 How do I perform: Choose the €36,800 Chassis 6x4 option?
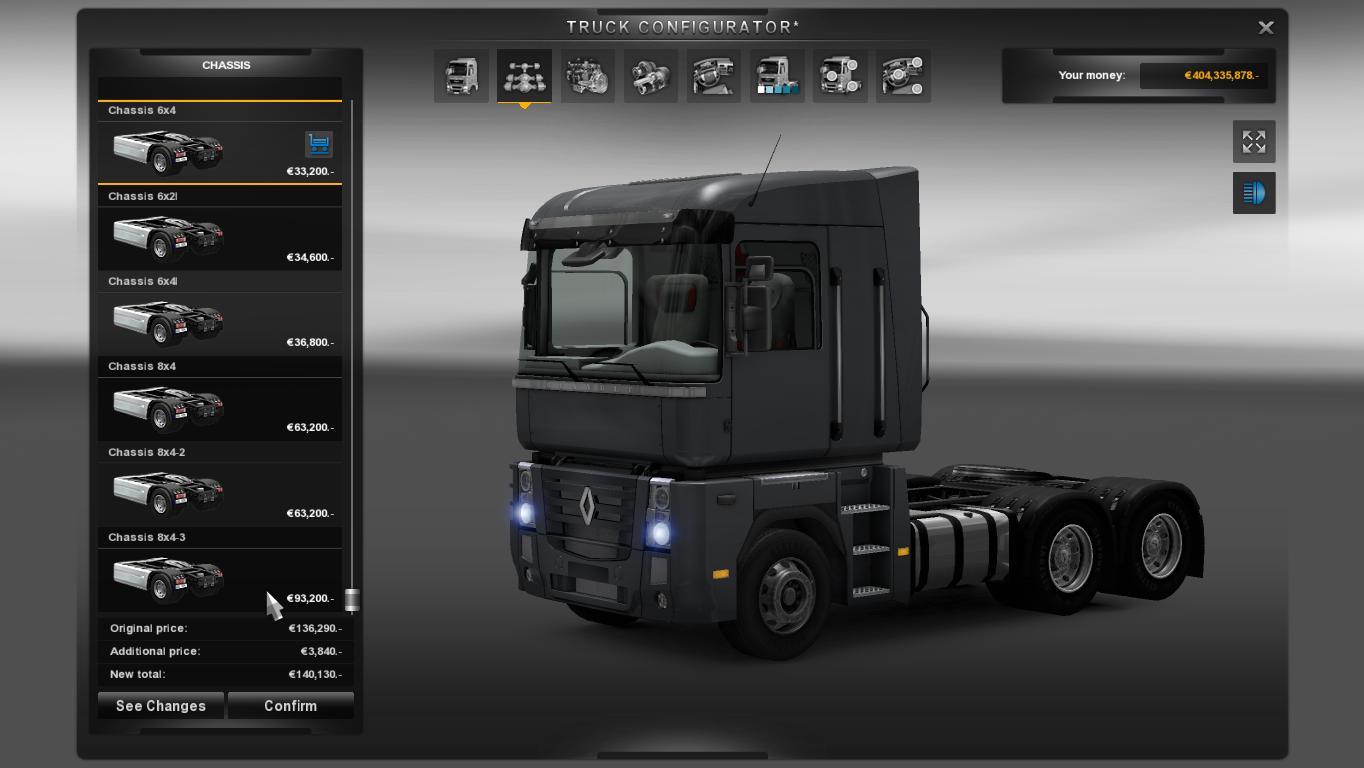coord(219,323)
